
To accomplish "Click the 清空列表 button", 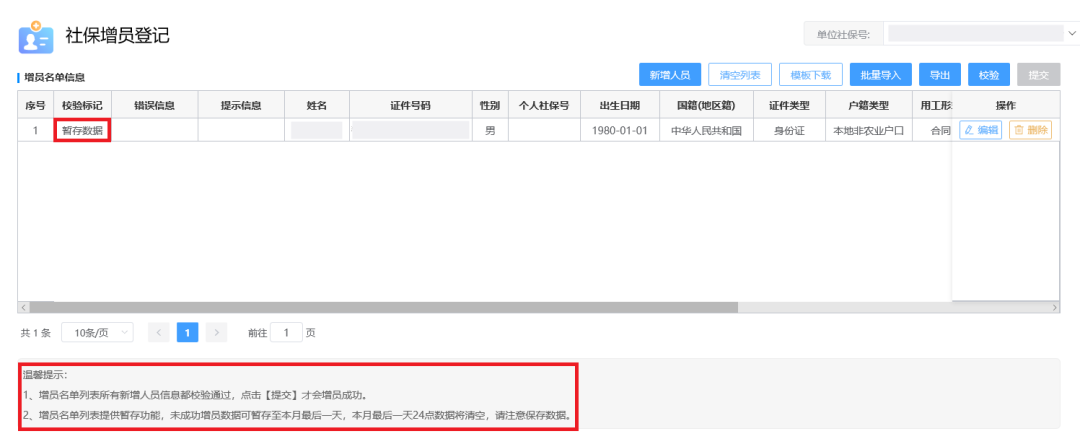I will tap(740, 75).
